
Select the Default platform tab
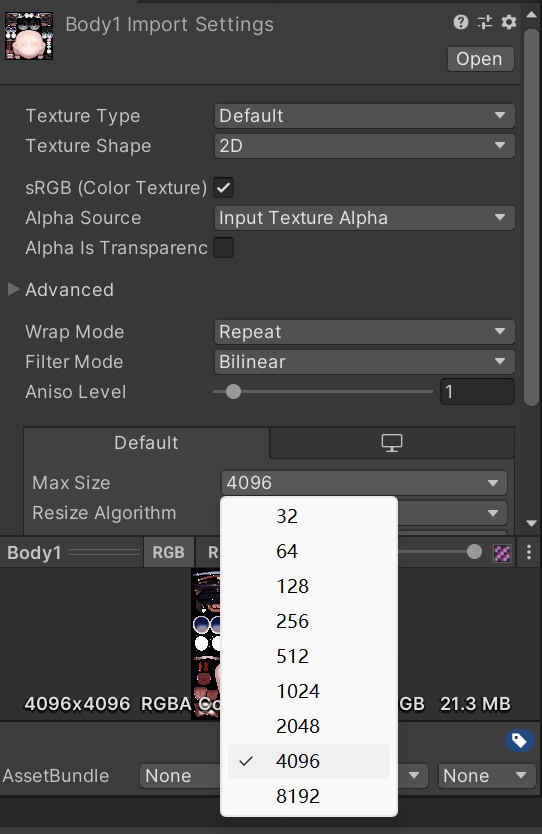146,443
